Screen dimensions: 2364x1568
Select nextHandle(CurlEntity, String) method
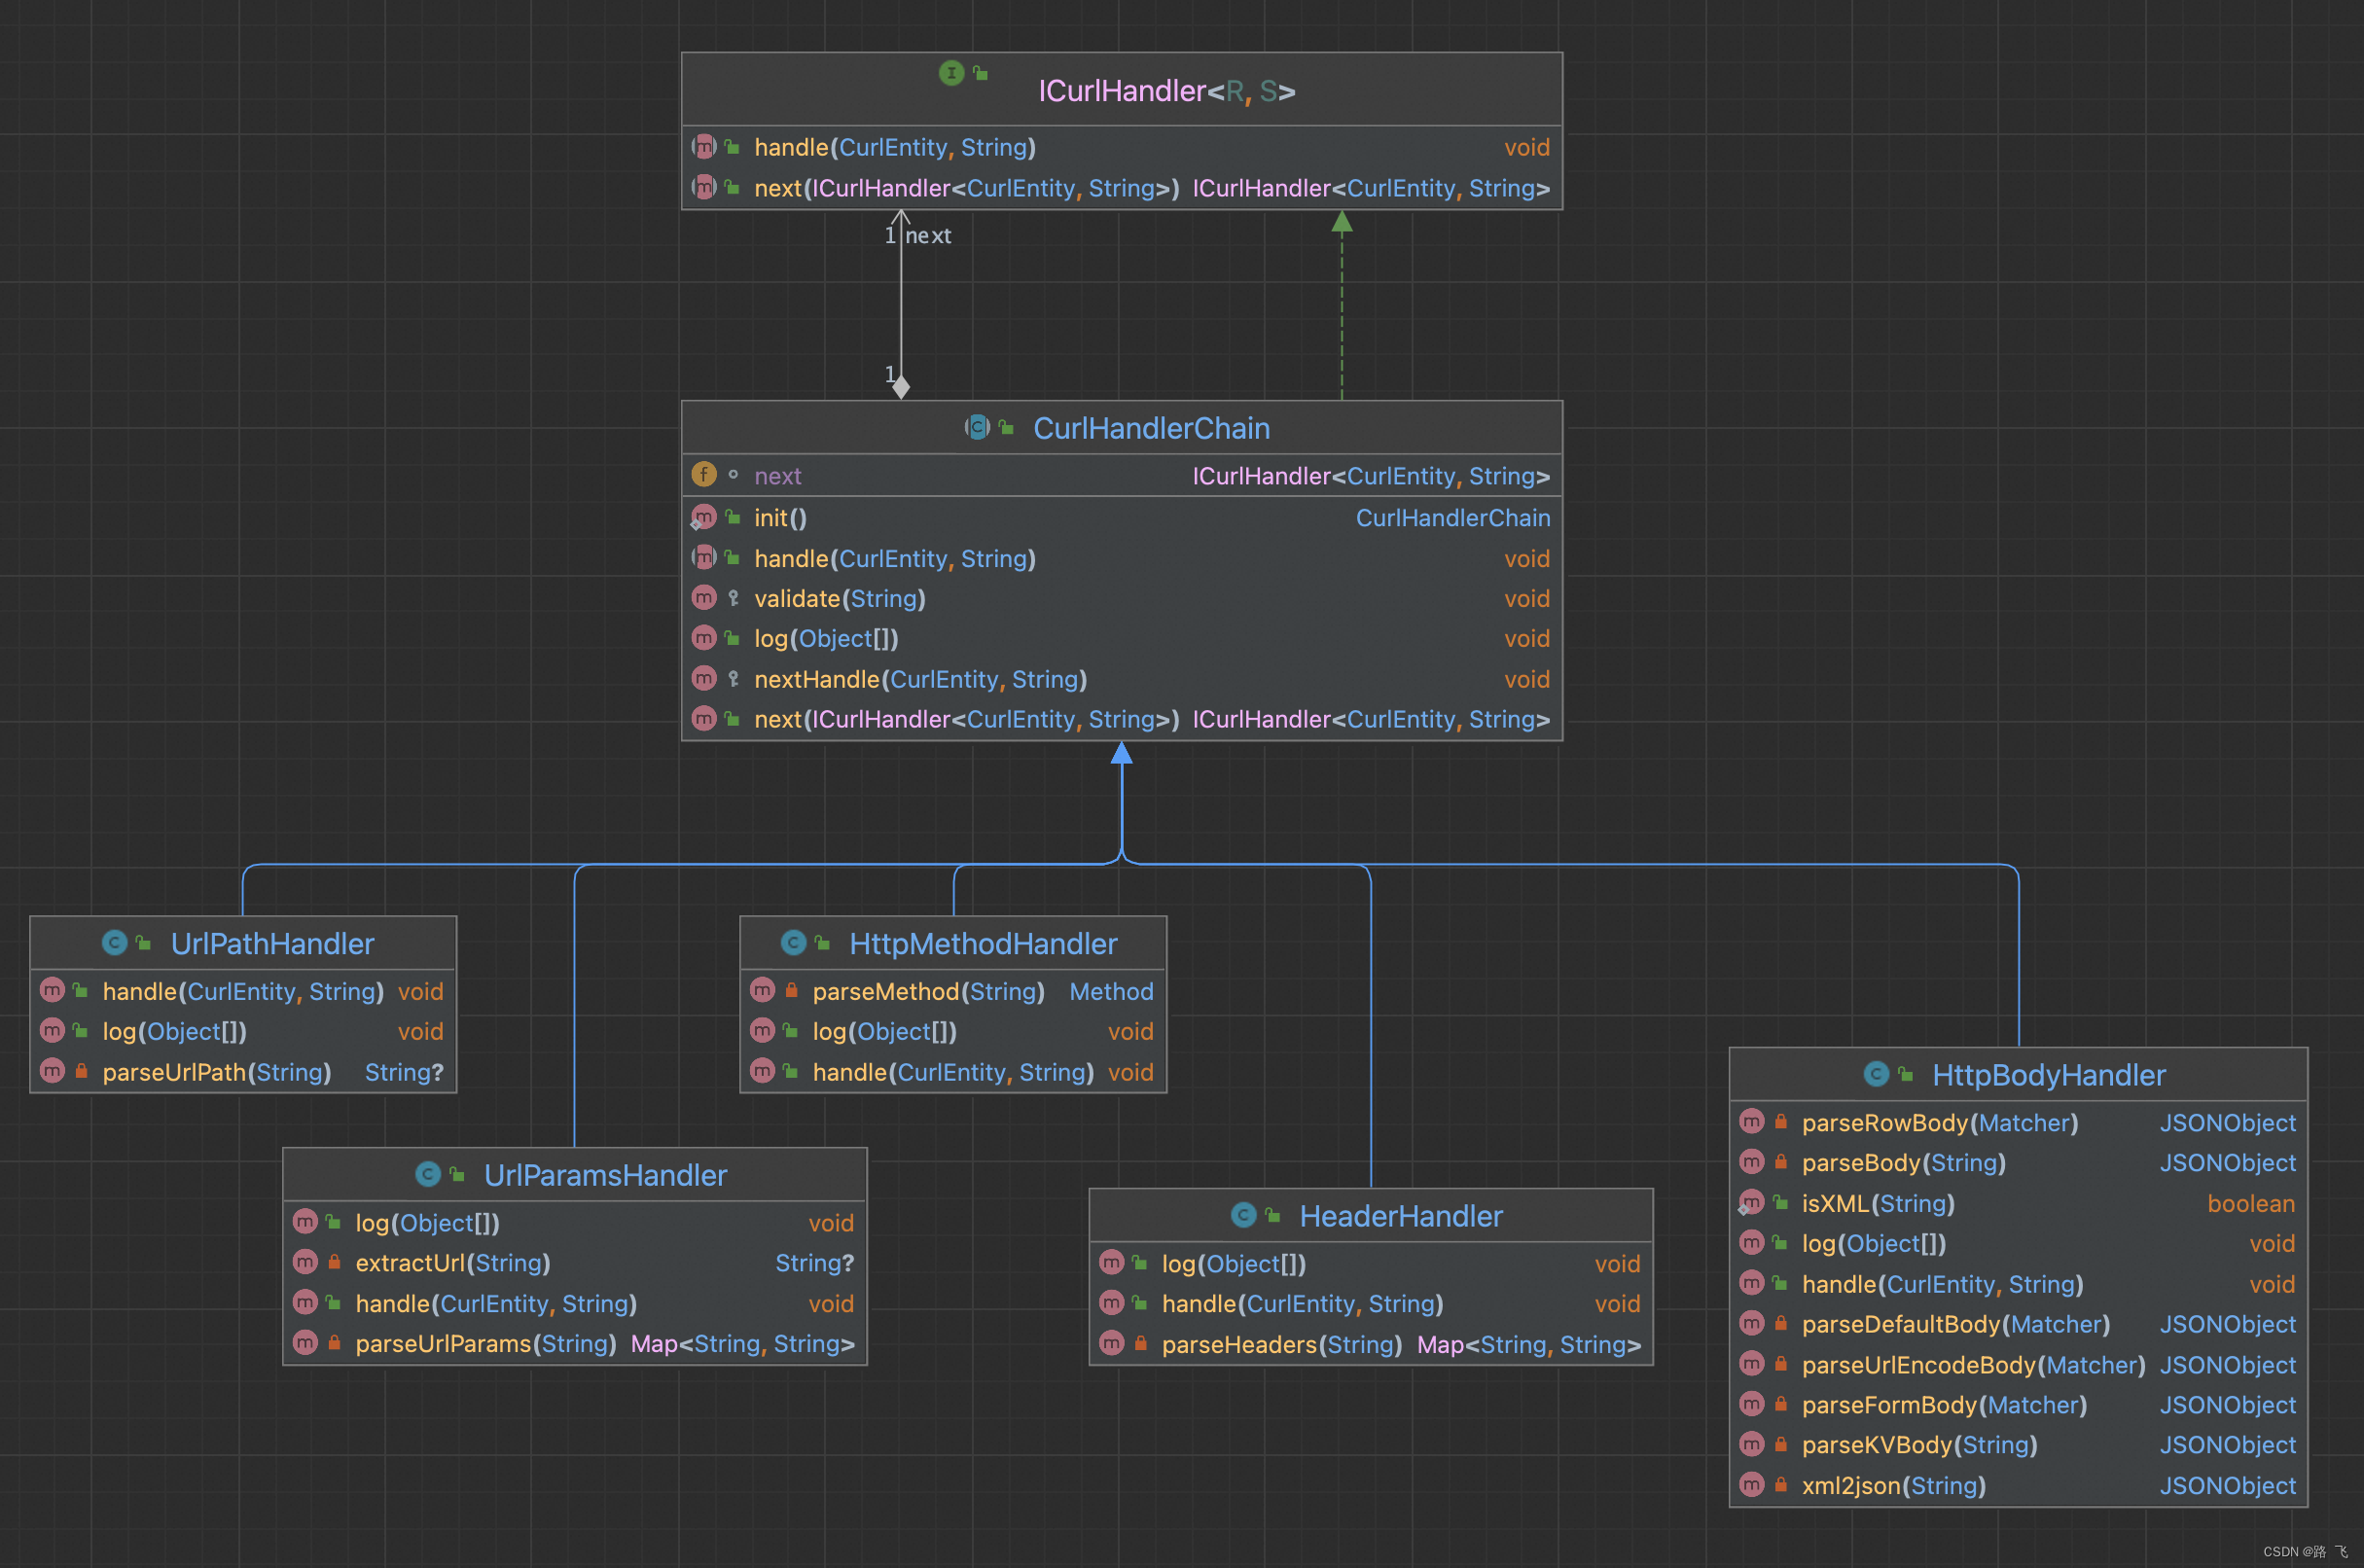point(920,680)
